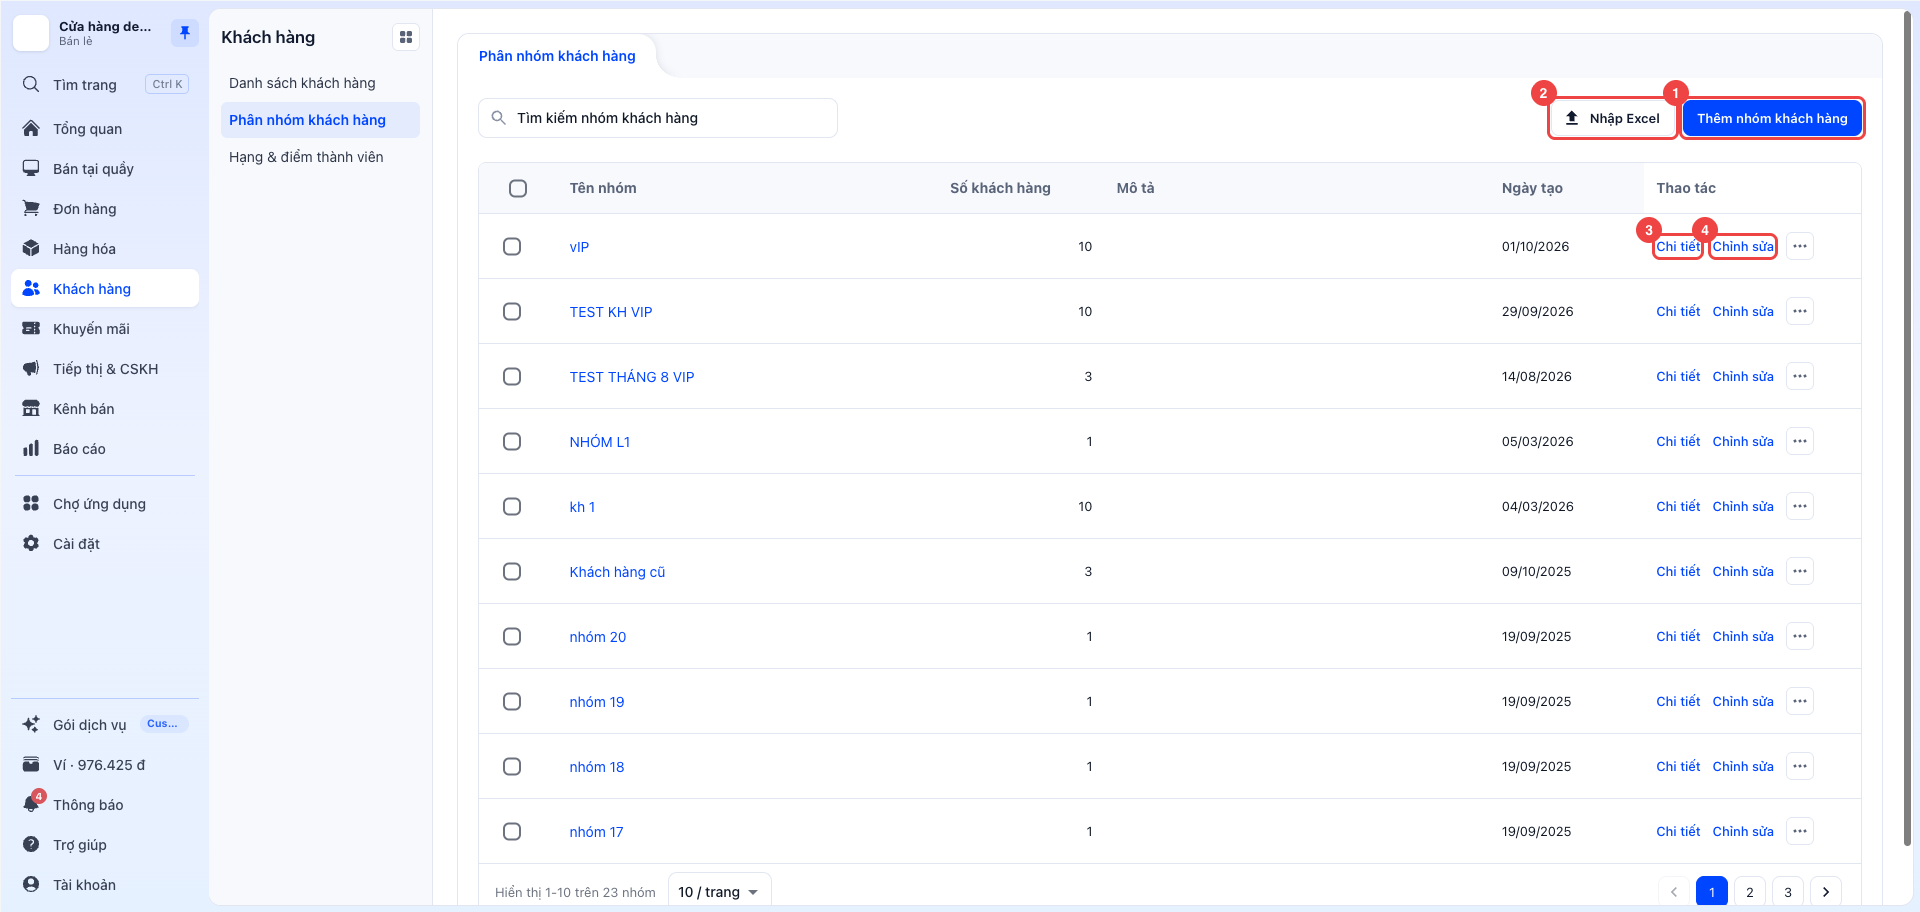Open Chi tiết for TEST KH VIP
The image size is (1920, 912).
pos(1678,311)
